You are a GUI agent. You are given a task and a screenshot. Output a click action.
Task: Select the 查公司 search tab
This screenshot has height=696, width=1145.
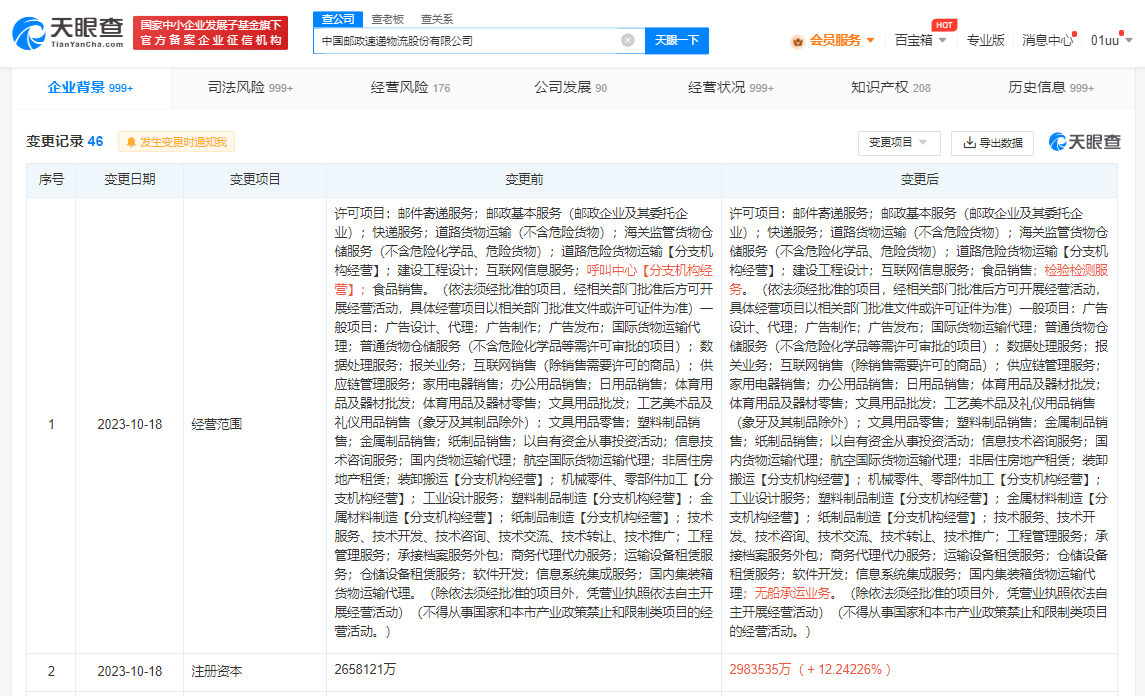(337, 19)
